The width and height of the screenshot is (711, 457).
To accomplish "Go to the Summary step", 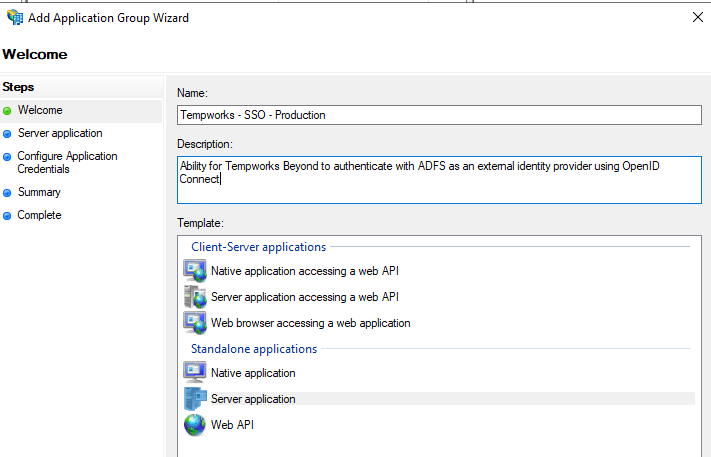I will [39, 192].
